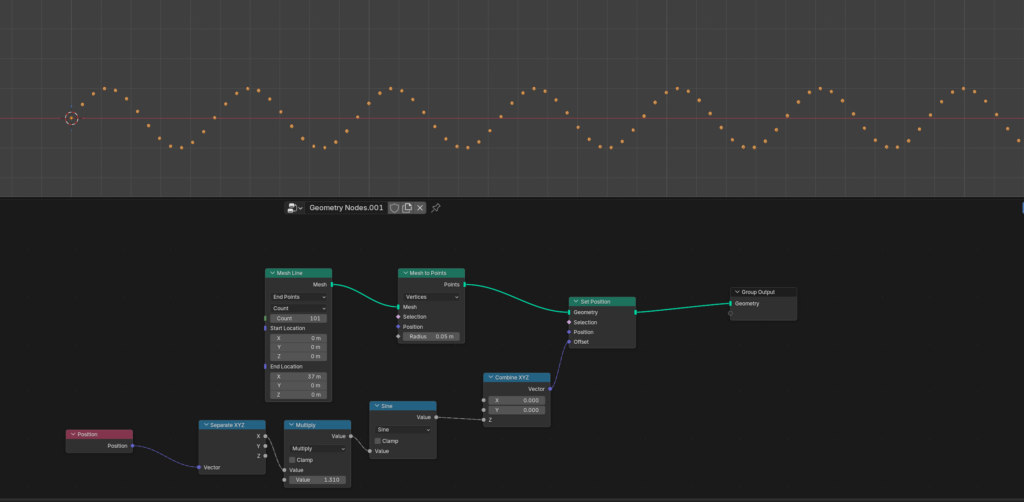Unlink the Geometry Nodes.001 tree
The image size is (1024, 502).
click(x=420, y=208)
